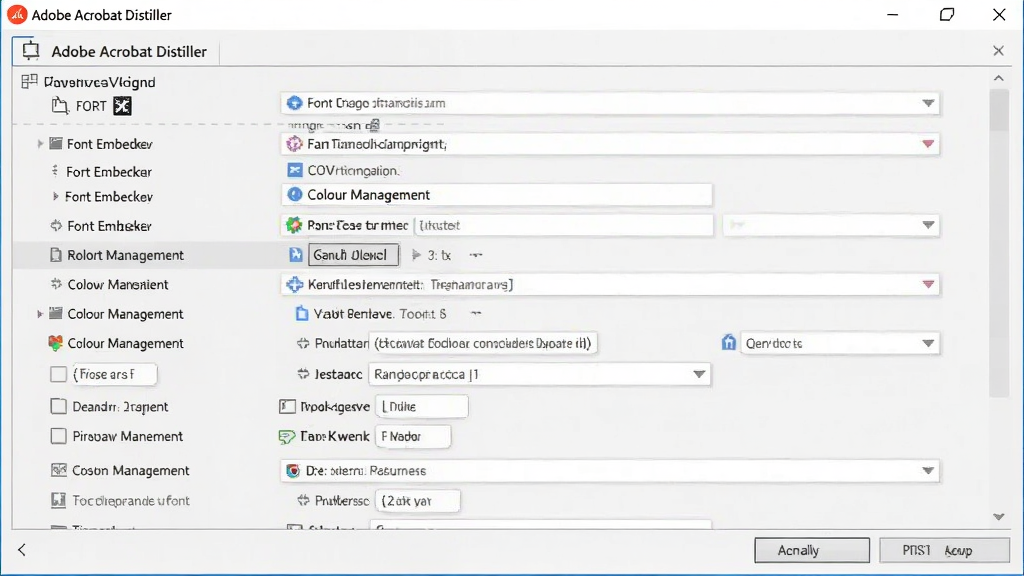The image size is (1024, 576).
Task: Click the page icon beside Rolort Management
Action: [x=56, y=255]
